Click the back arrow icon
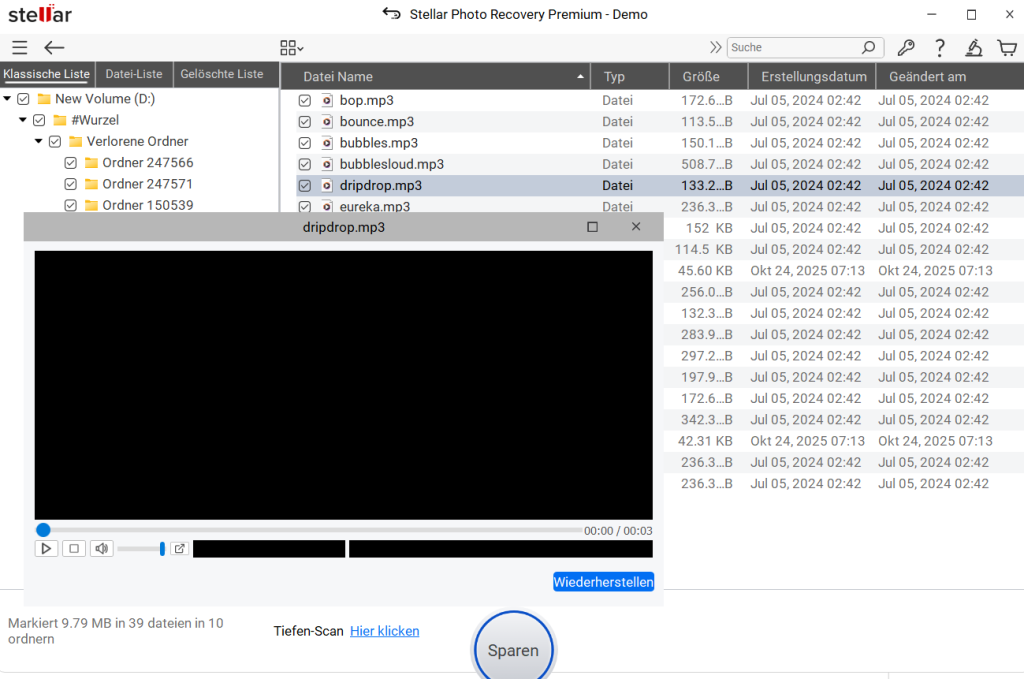 tap(54, 48)
